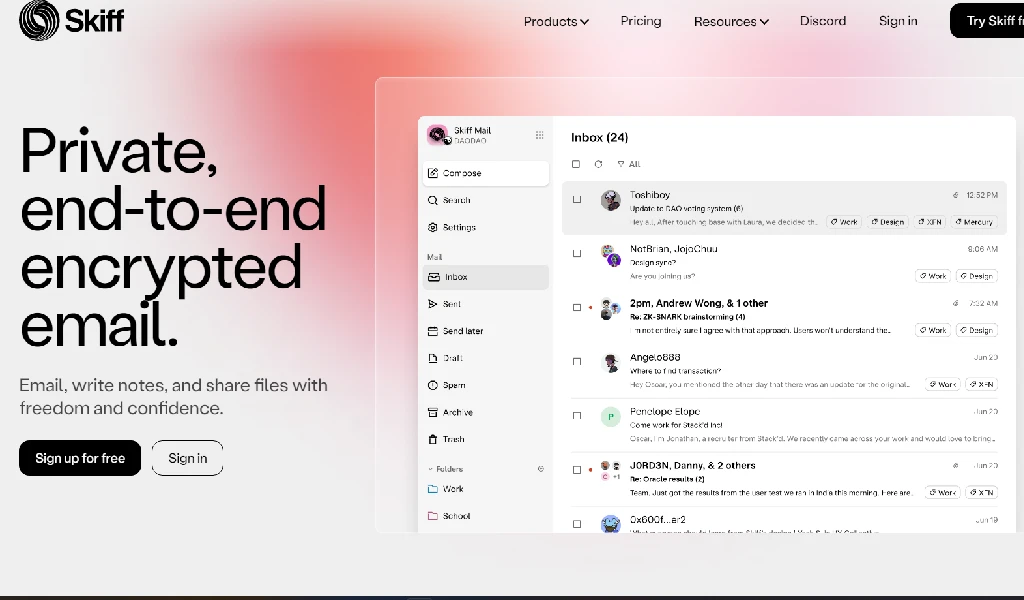Click Sign in in the top navigation

pyautogui.click(x=898, y=21)
